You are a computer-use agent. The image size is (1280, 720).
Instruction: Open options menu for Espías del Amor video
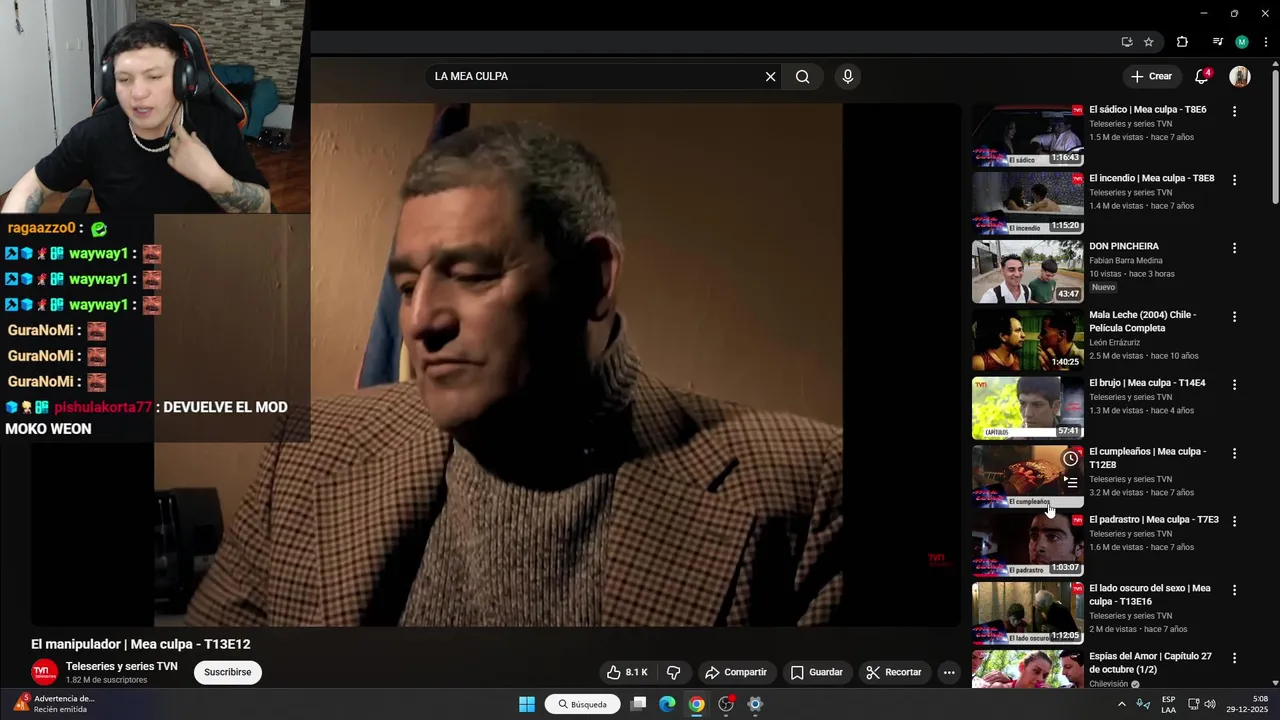click(1234, 658)
